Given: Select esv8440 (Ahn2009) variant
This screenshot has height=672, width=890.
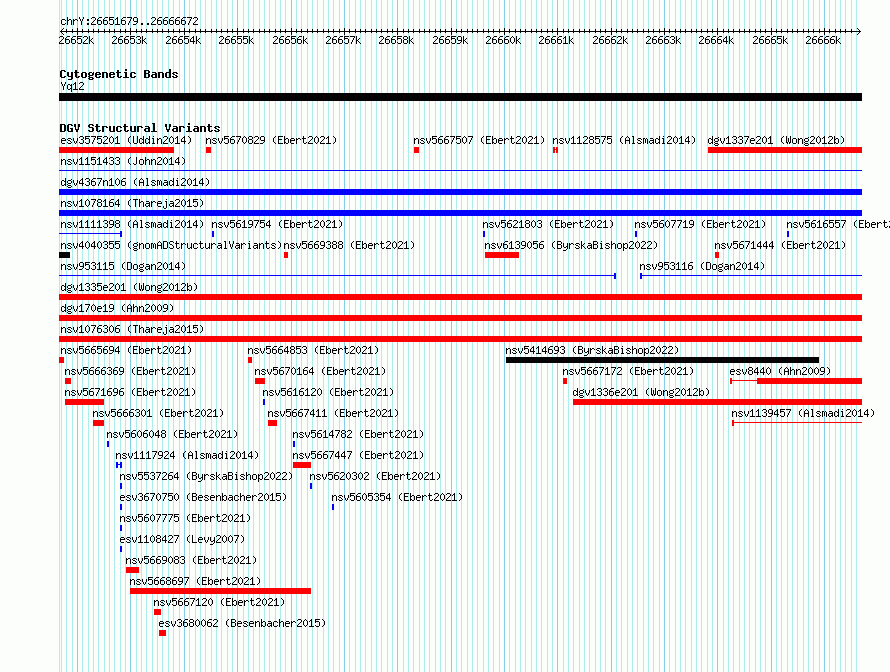Looking at the screenshot, I should pyautogui.click(x=780, y=371).
